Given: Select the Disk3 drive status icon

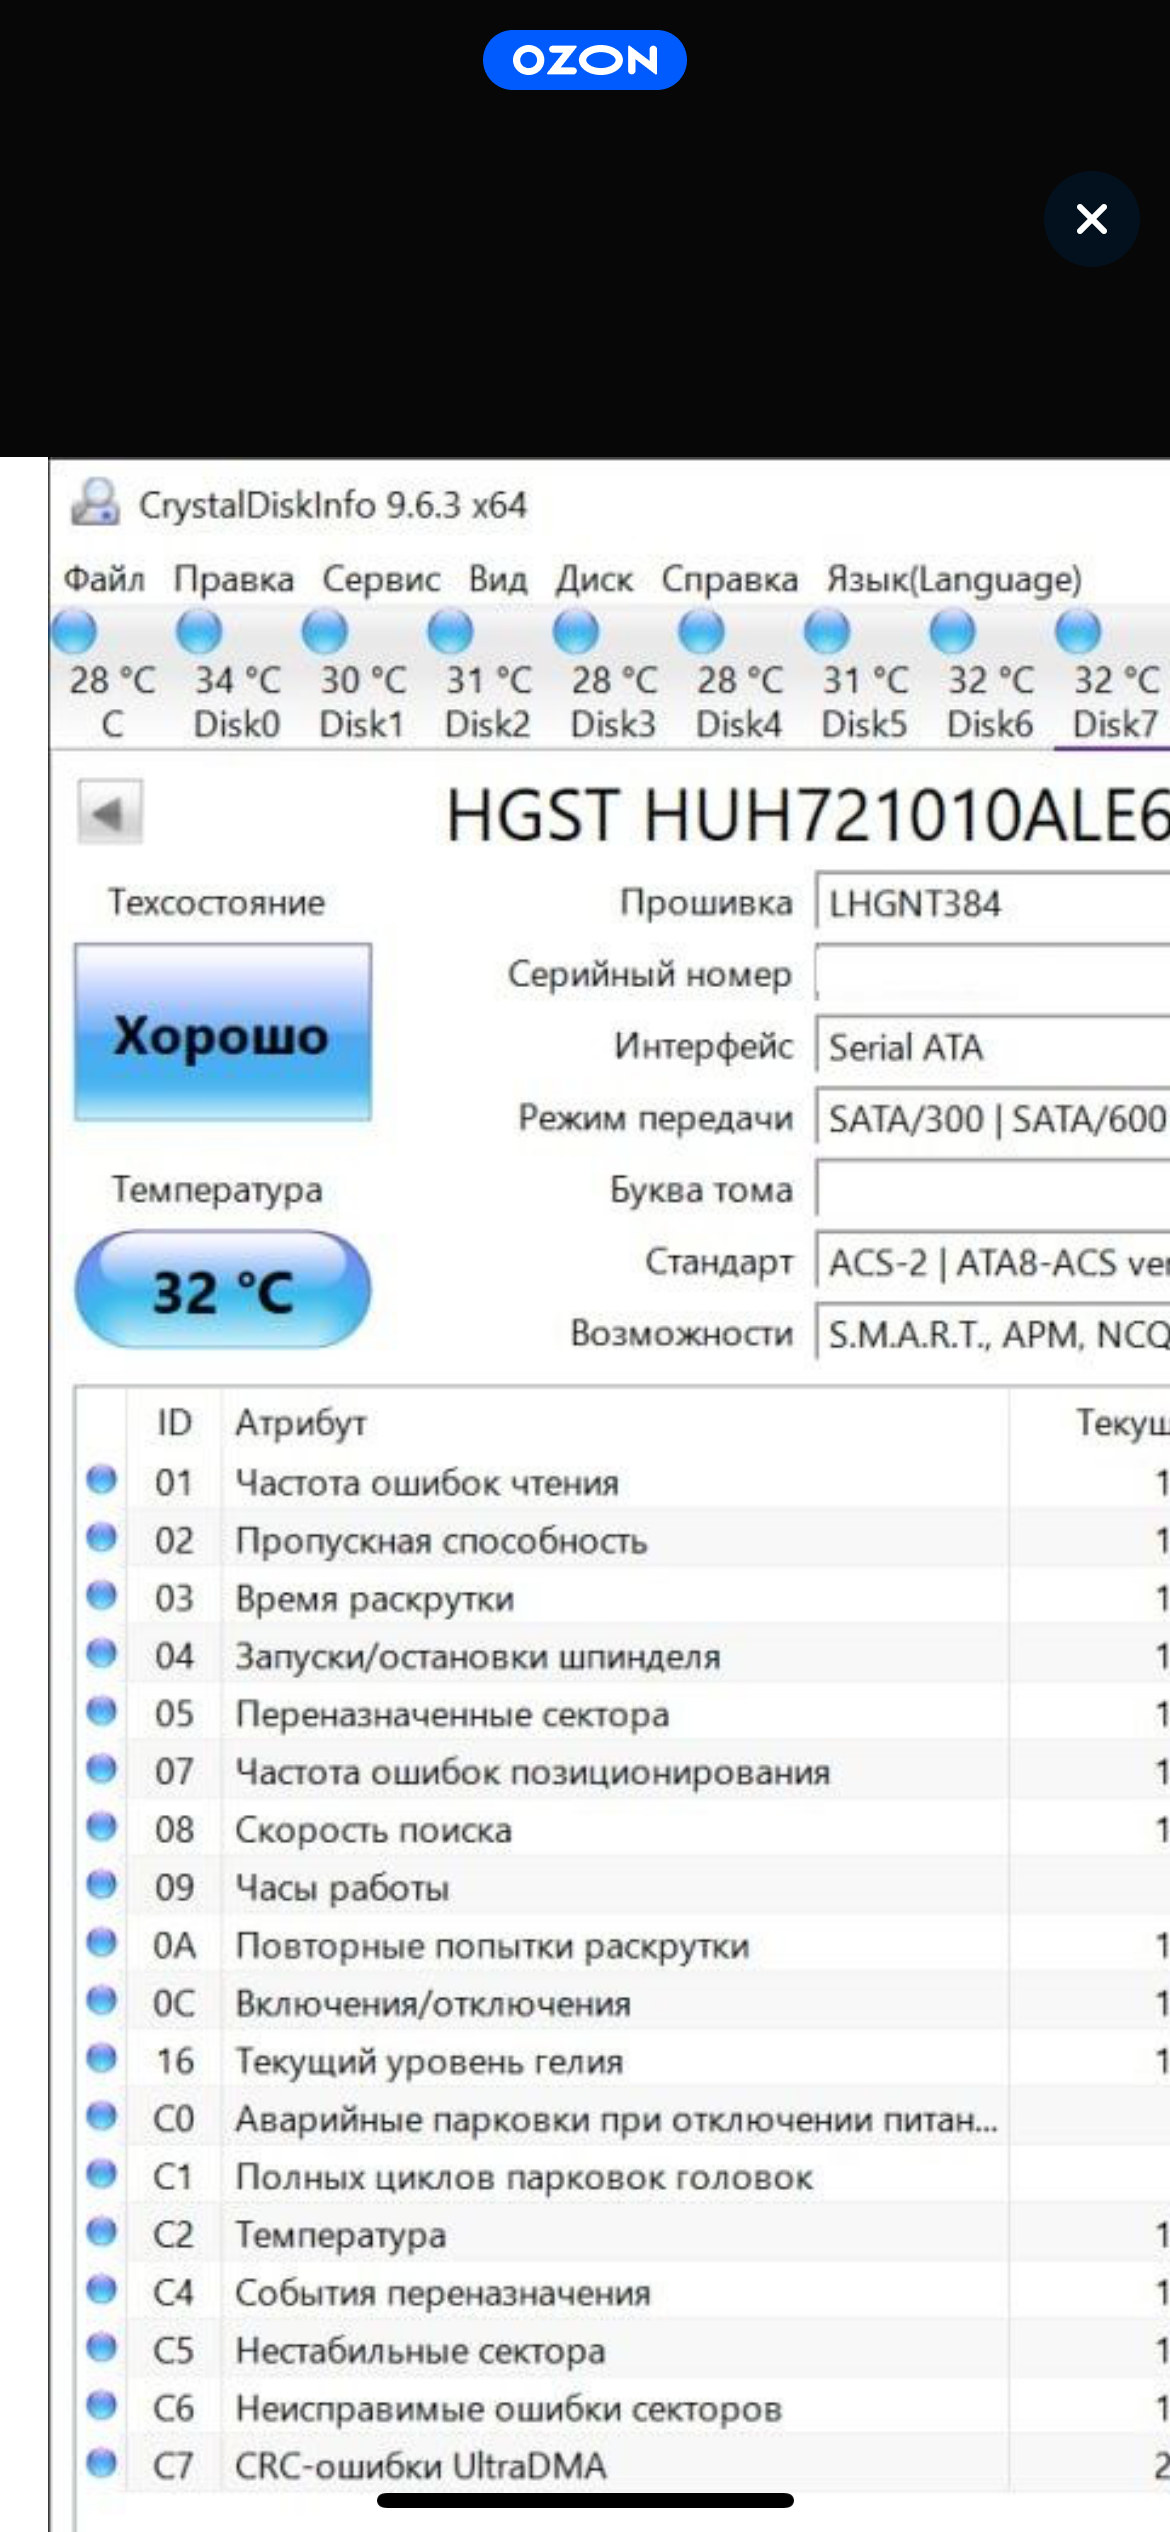Looking at the screenshot, I should coord(576,632).
